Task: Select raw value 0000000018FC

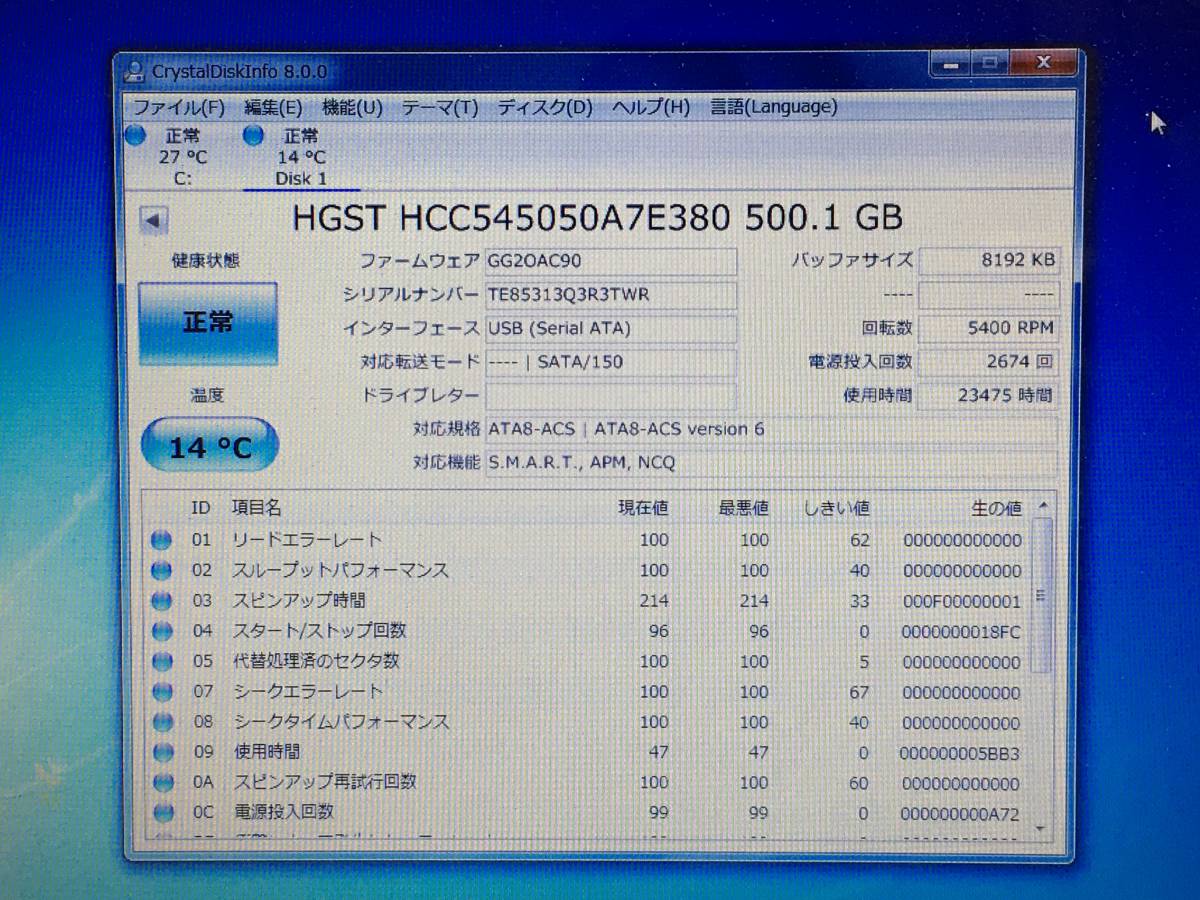Action: 962,632
